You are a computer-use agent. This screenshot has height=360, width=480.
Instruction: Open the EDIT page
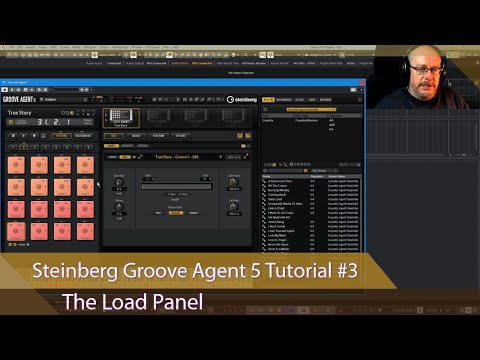[114, 136]
